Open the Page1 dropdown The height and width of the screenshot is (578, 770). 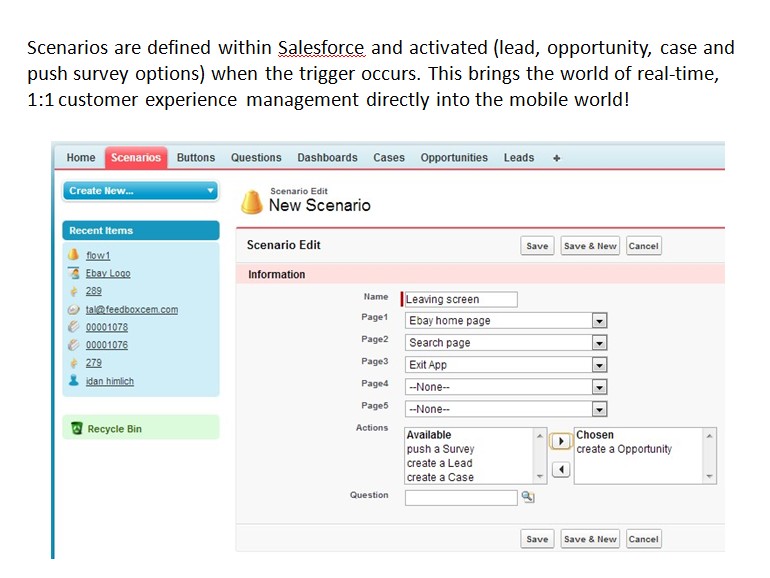(x=506, y=321)
